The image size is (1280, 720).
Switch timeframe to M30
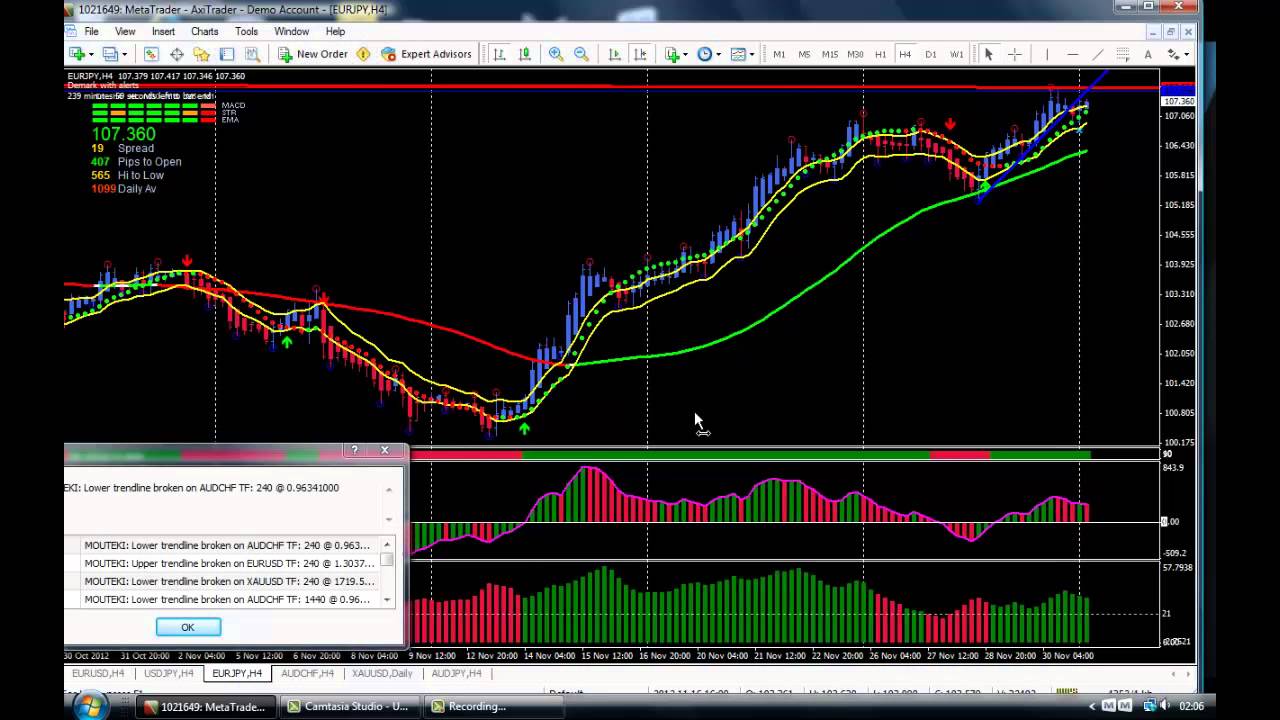tap(855, 54)
